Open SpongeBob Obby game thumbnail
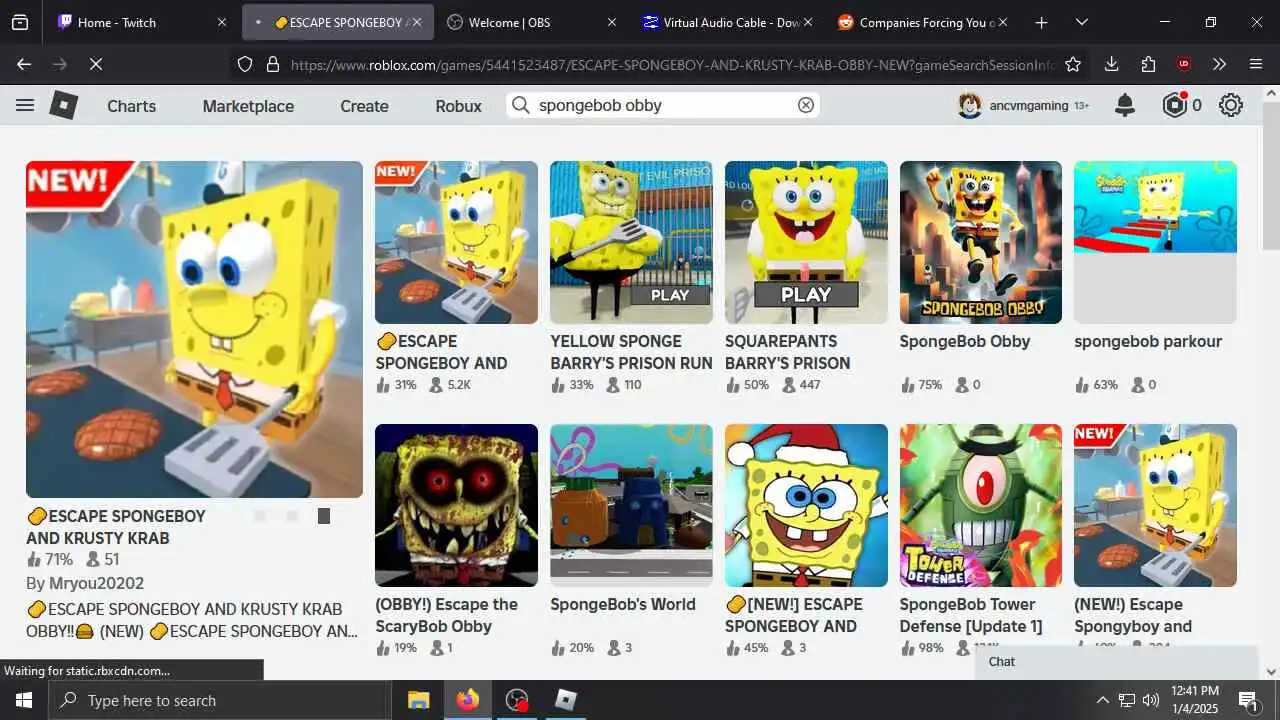The width and height of the screenshot is (1280, 720). [x=981, y=242]
